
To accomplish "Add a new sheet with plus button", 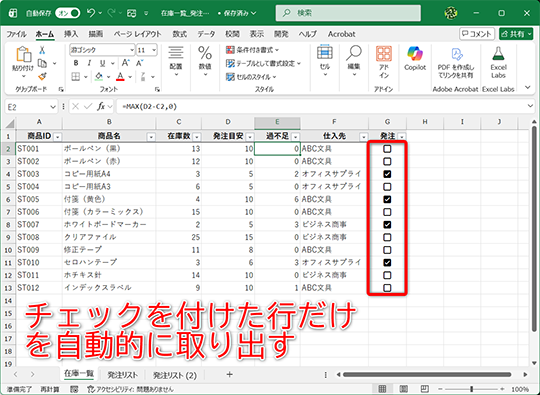I will click(x=229, y=374).
